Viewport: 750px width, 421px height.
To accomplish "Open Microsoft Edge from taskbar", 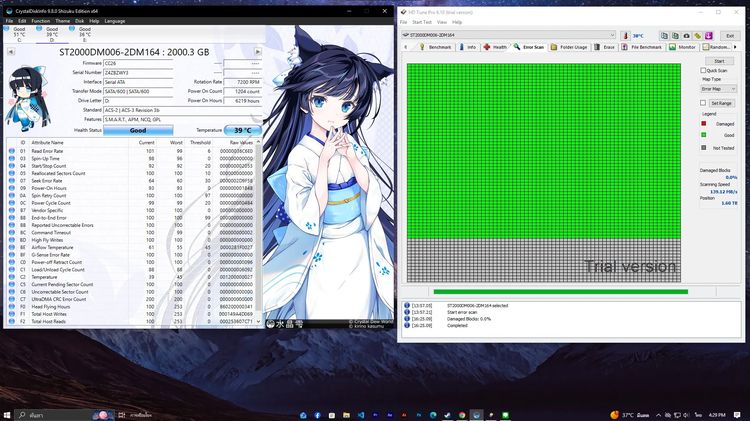I will point(433,415).
